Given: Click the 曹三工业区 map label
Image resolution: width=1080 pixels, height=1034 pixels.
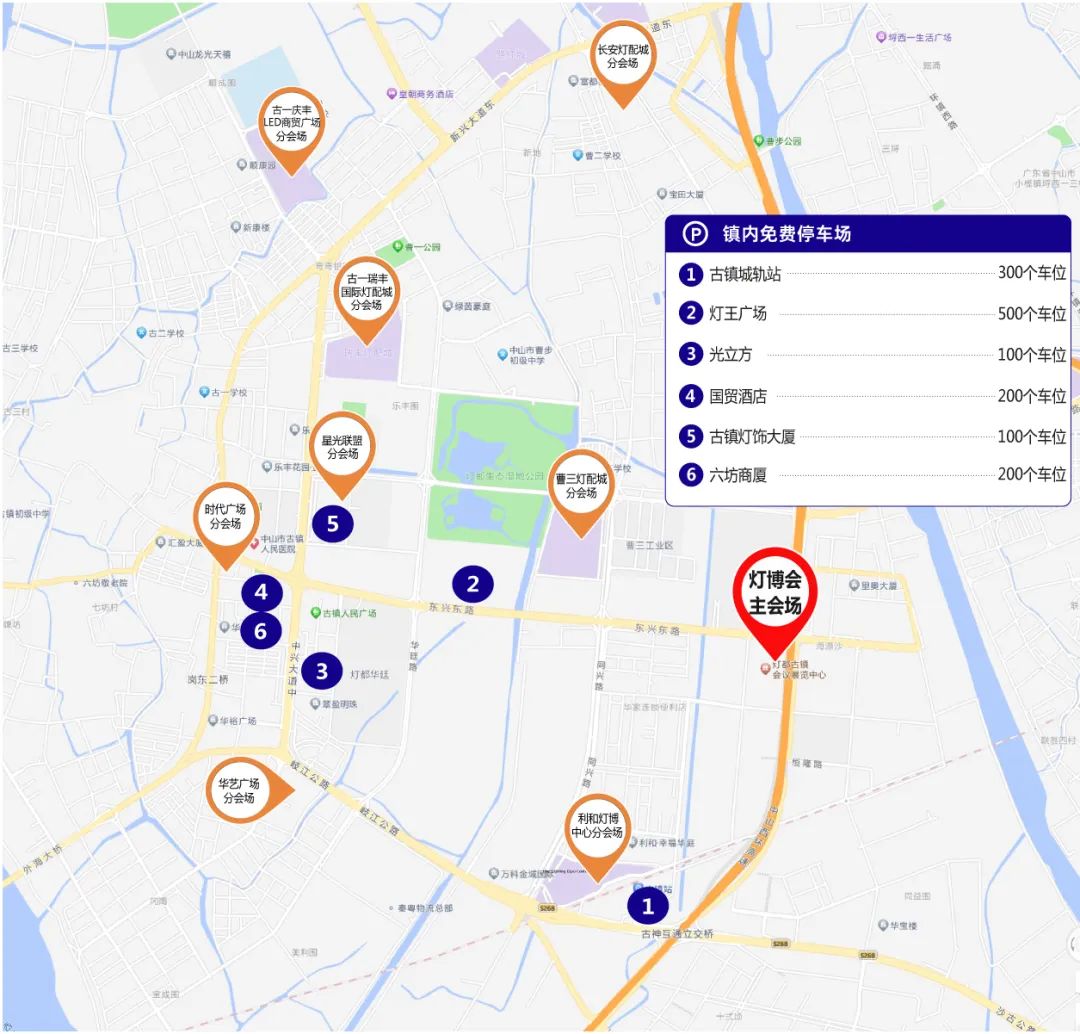Looking at the screenshot, I should point(650,545).
